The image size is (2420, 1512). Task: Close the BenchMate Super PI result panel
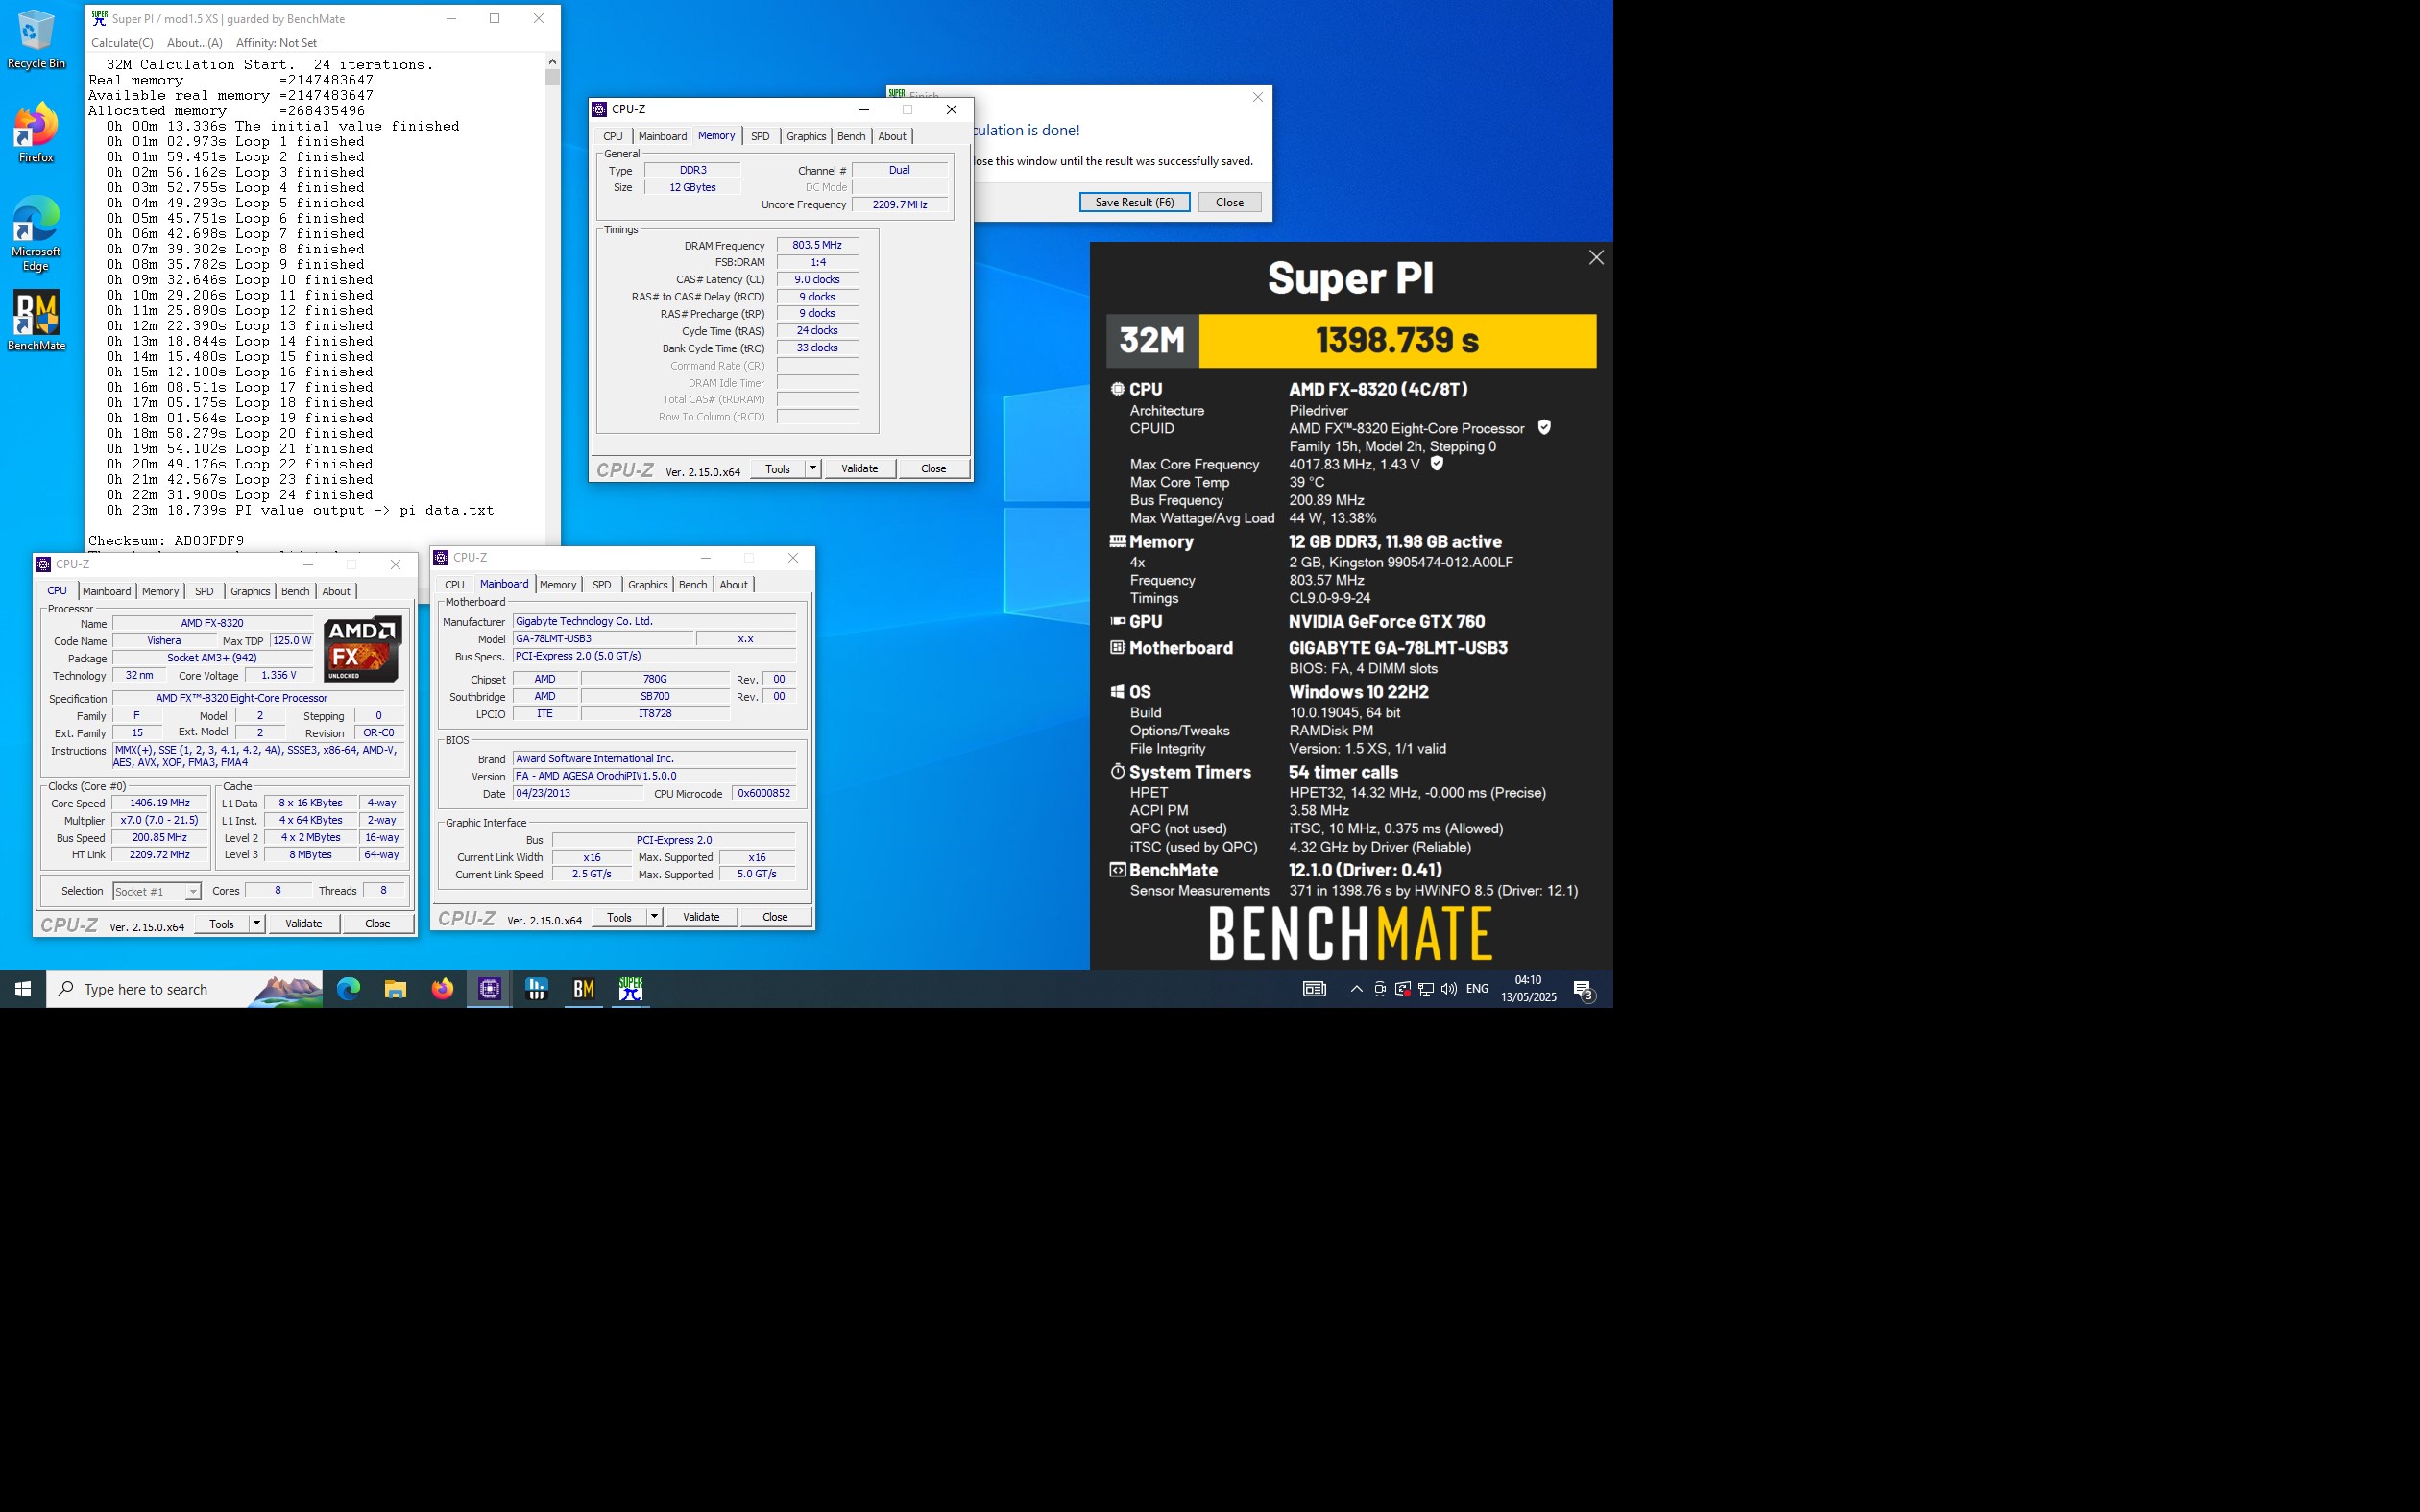coord(1596,258)
